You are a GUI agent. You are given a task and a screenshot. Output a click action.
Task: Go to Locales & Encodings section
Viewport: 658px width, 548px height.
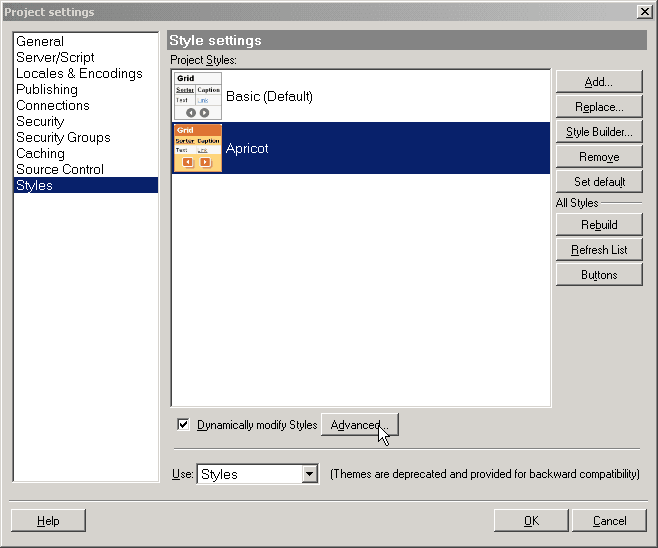coord(79,74)
